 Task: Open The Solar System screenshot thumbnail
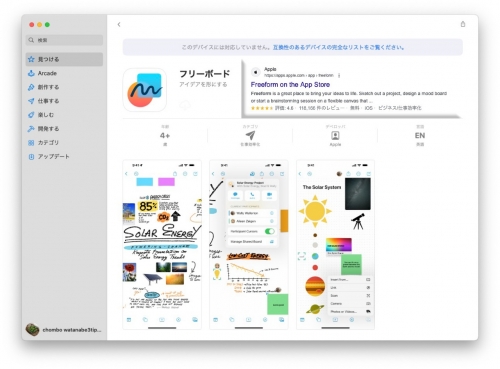pyautogui.click(x=335, y=245)
